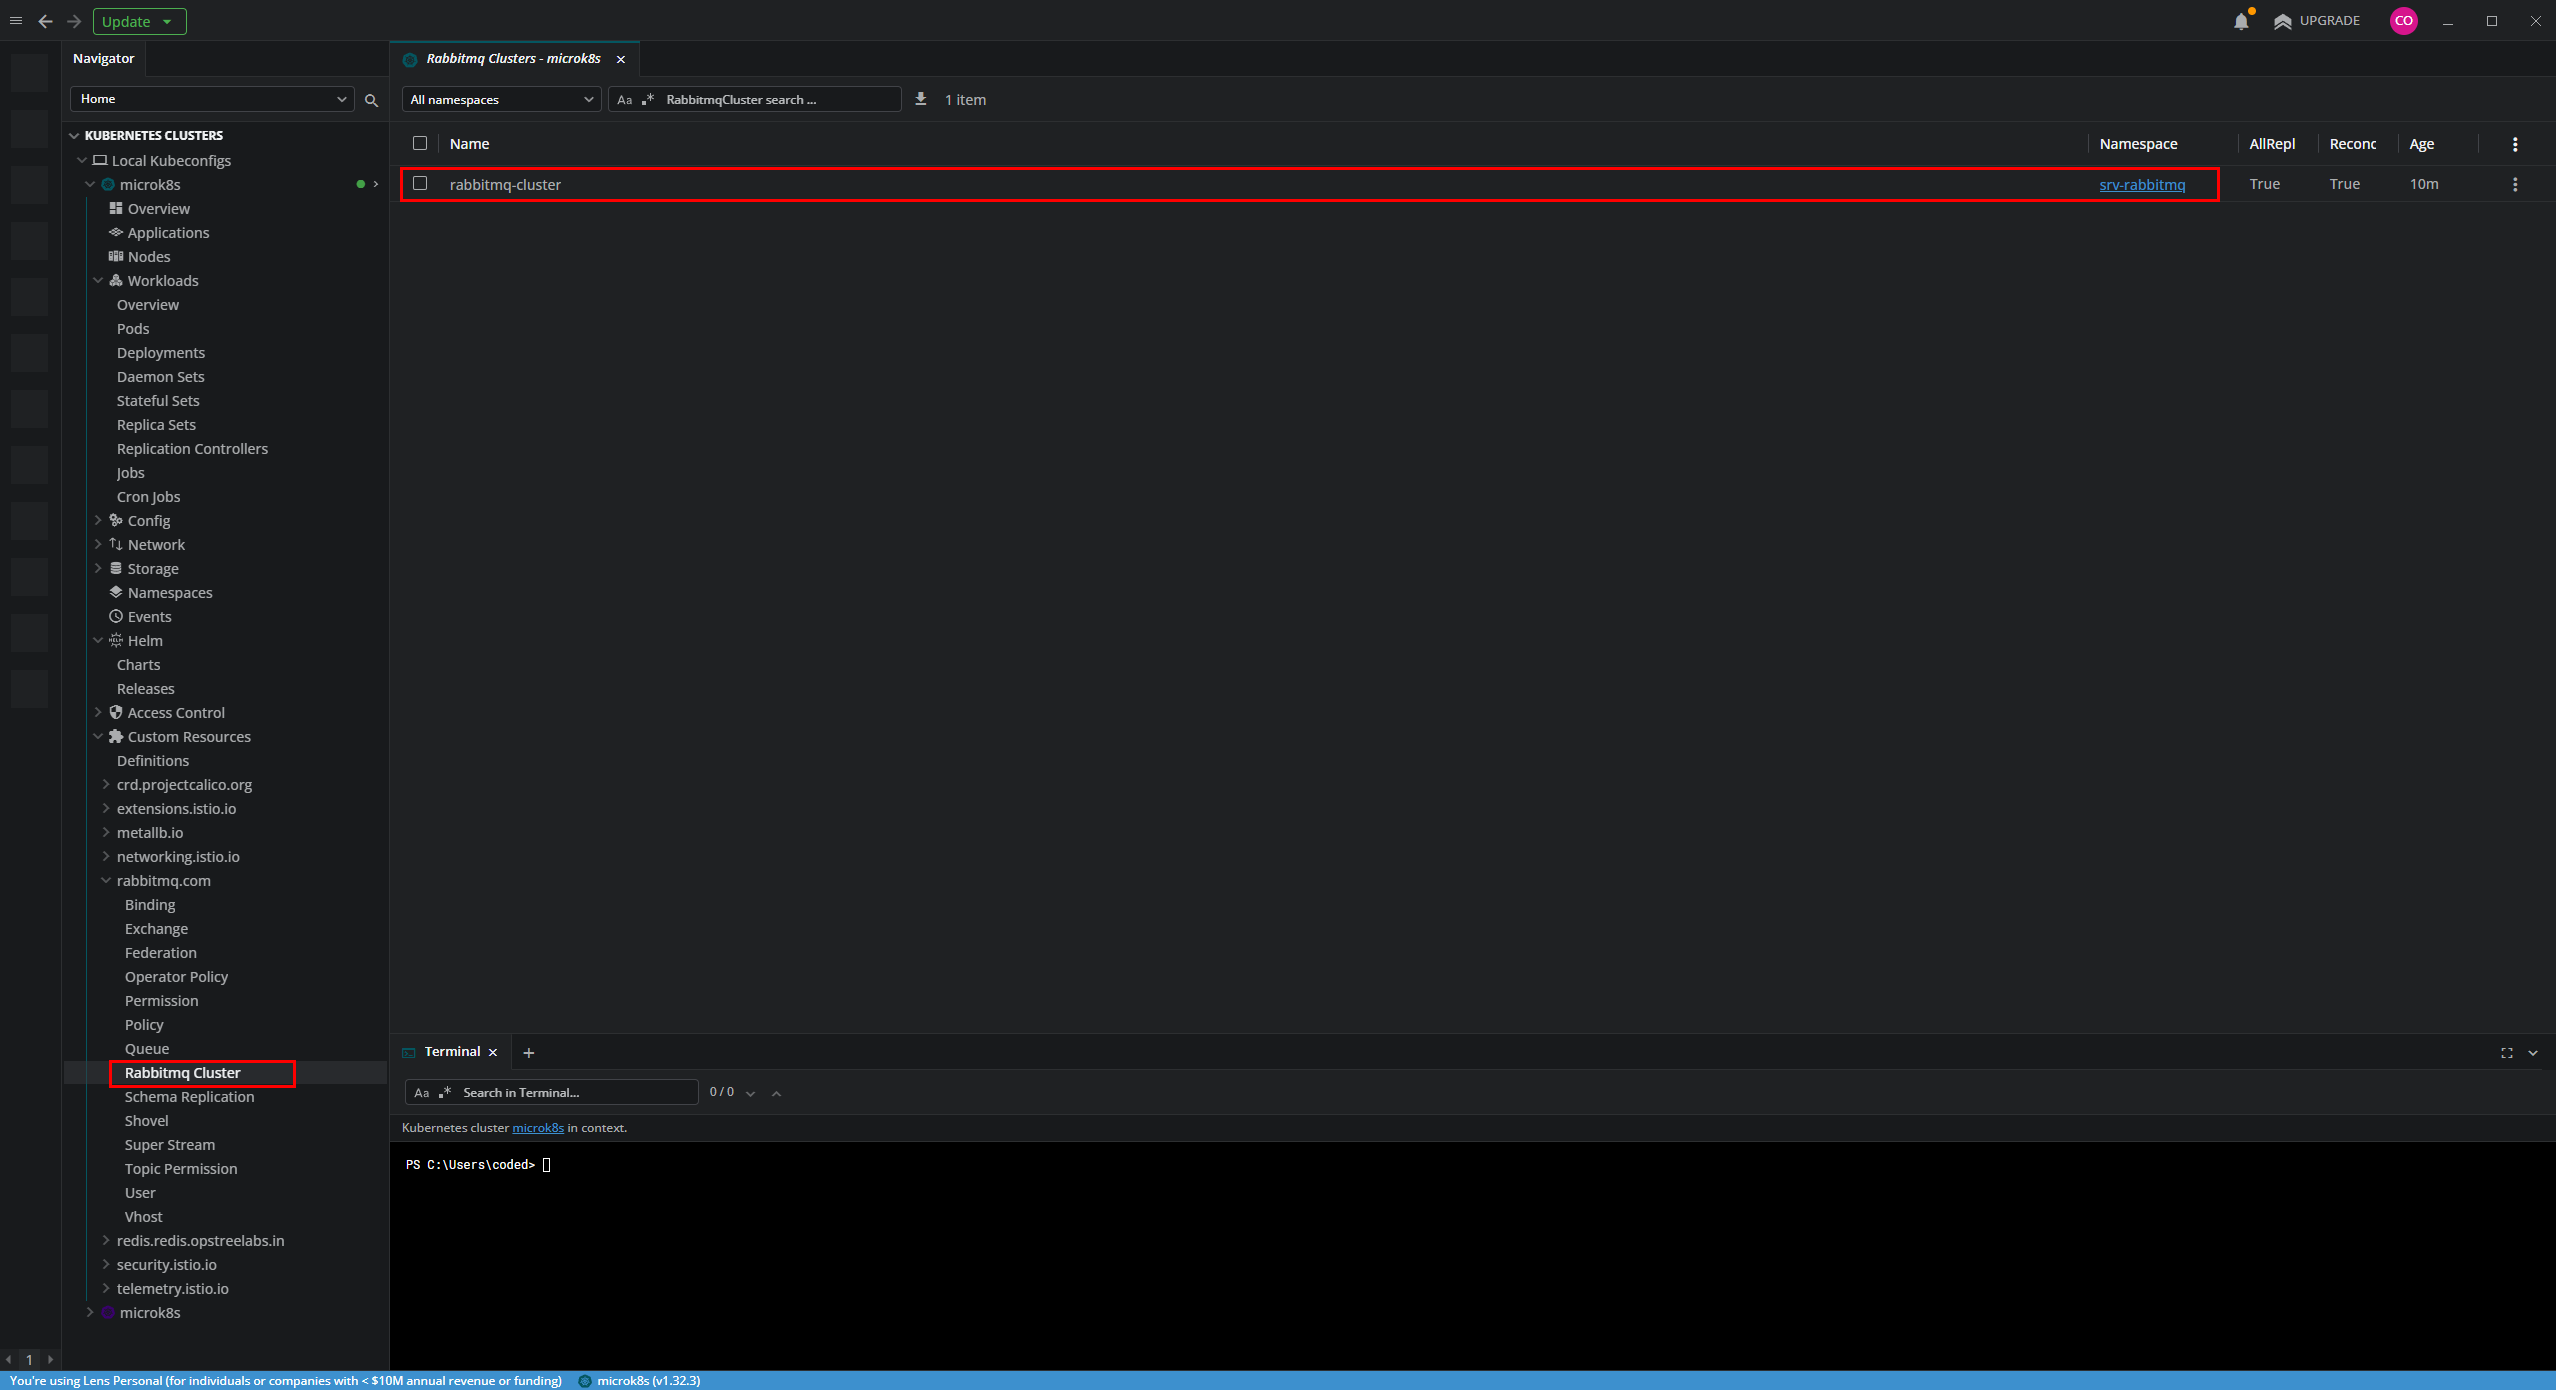Go forward with the right arrow
The height and width of the screenshot is (1390, 2556).
click(74, 21)
